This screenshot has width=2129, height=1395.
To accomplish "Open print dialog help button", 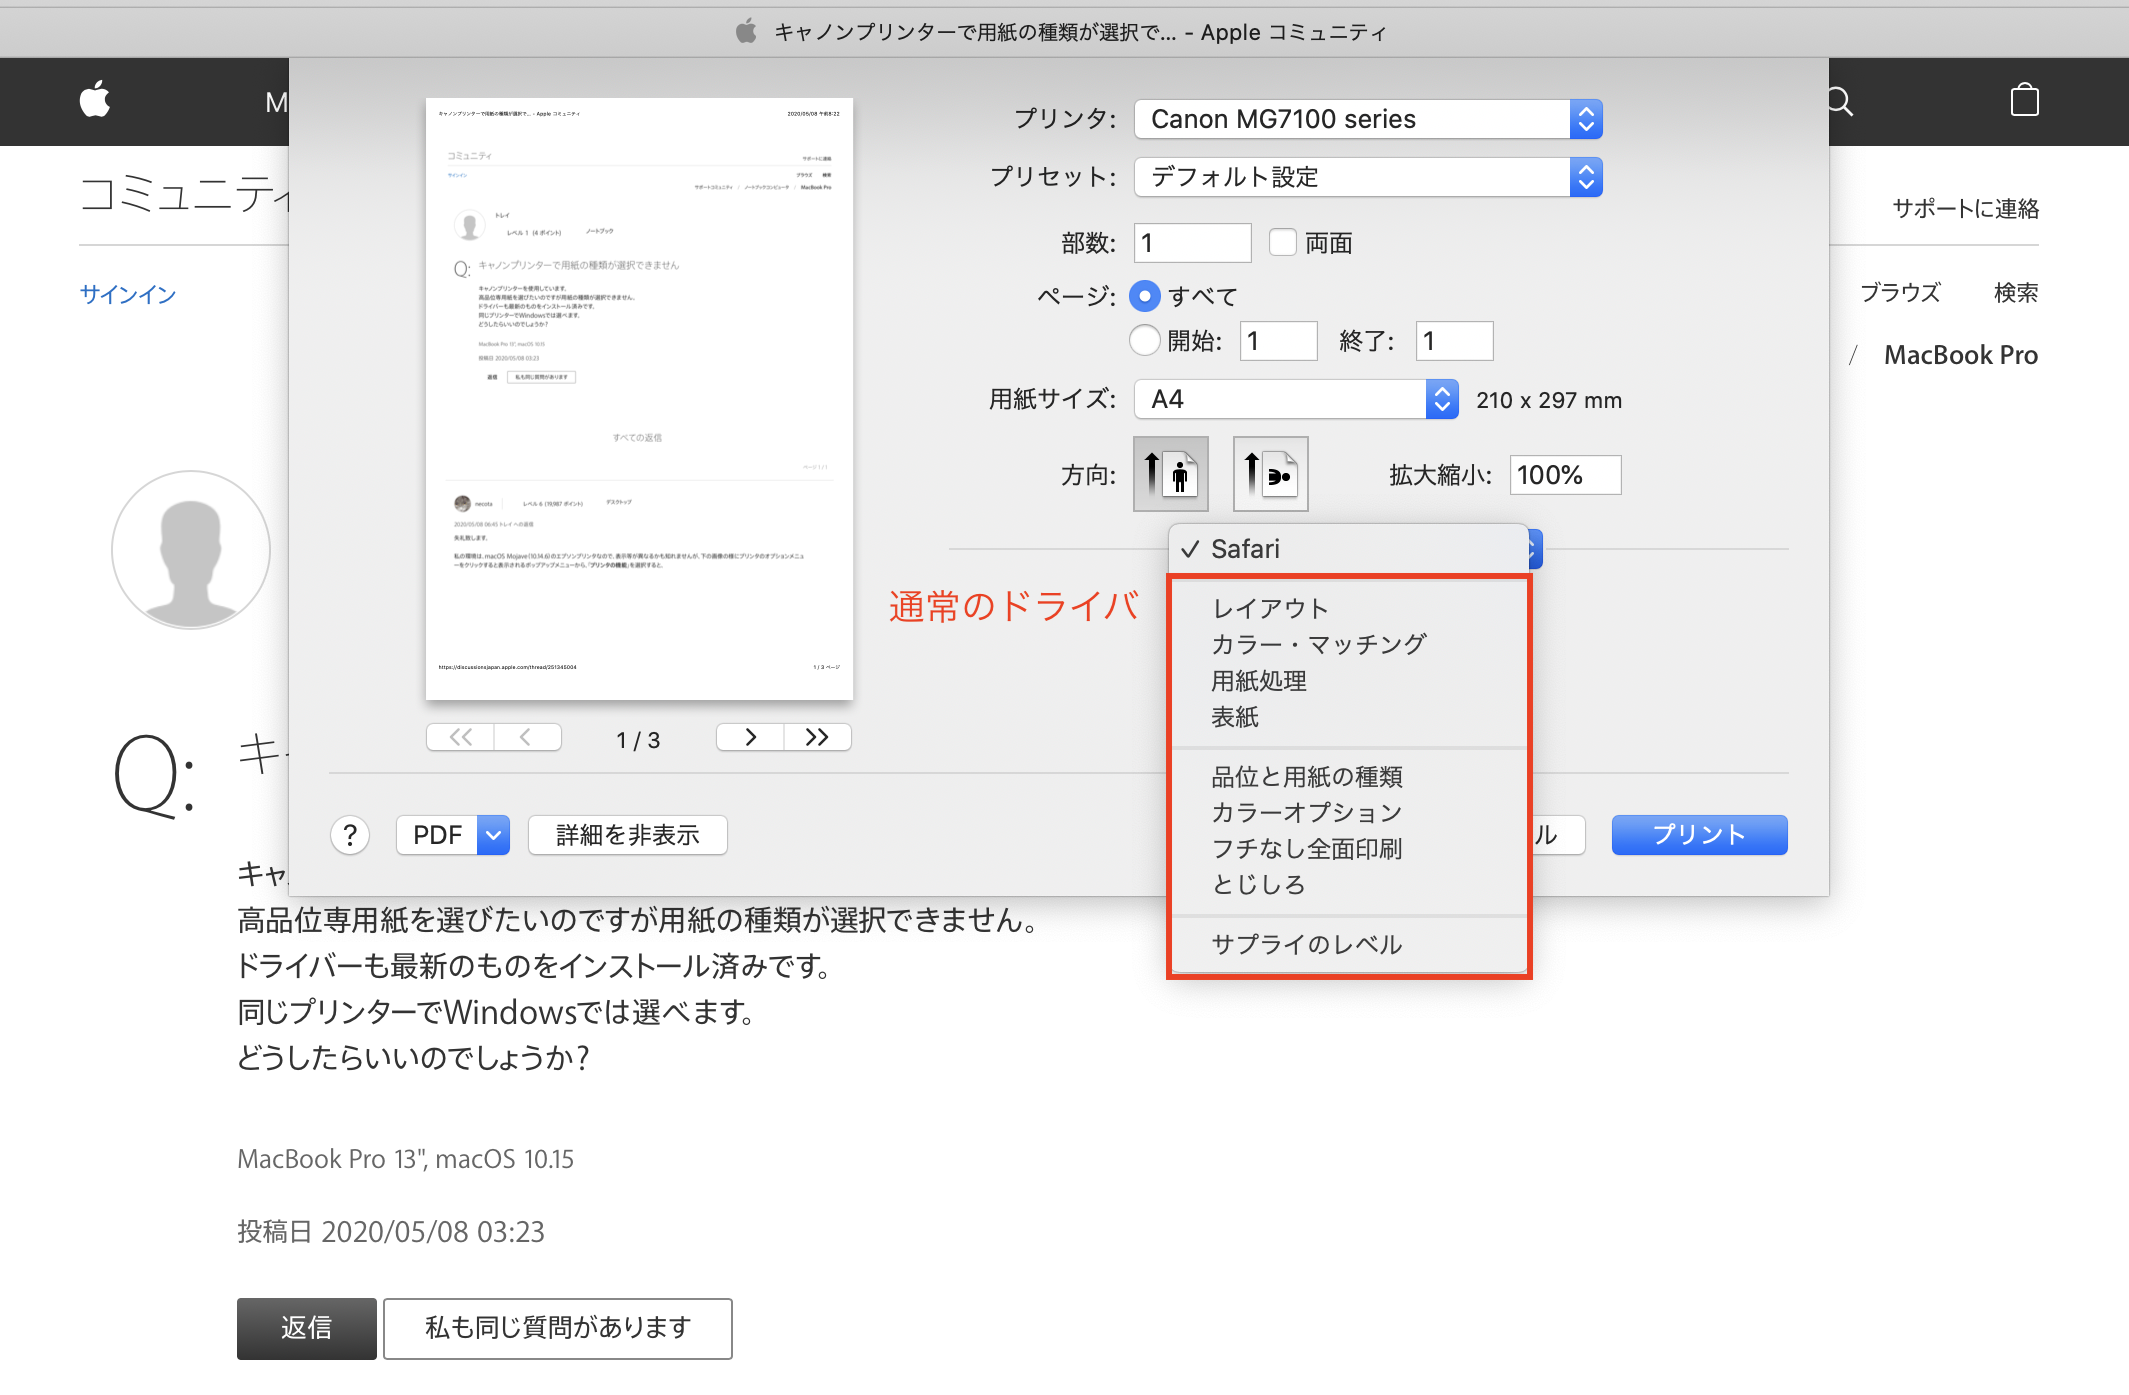I will click(350, 835).
